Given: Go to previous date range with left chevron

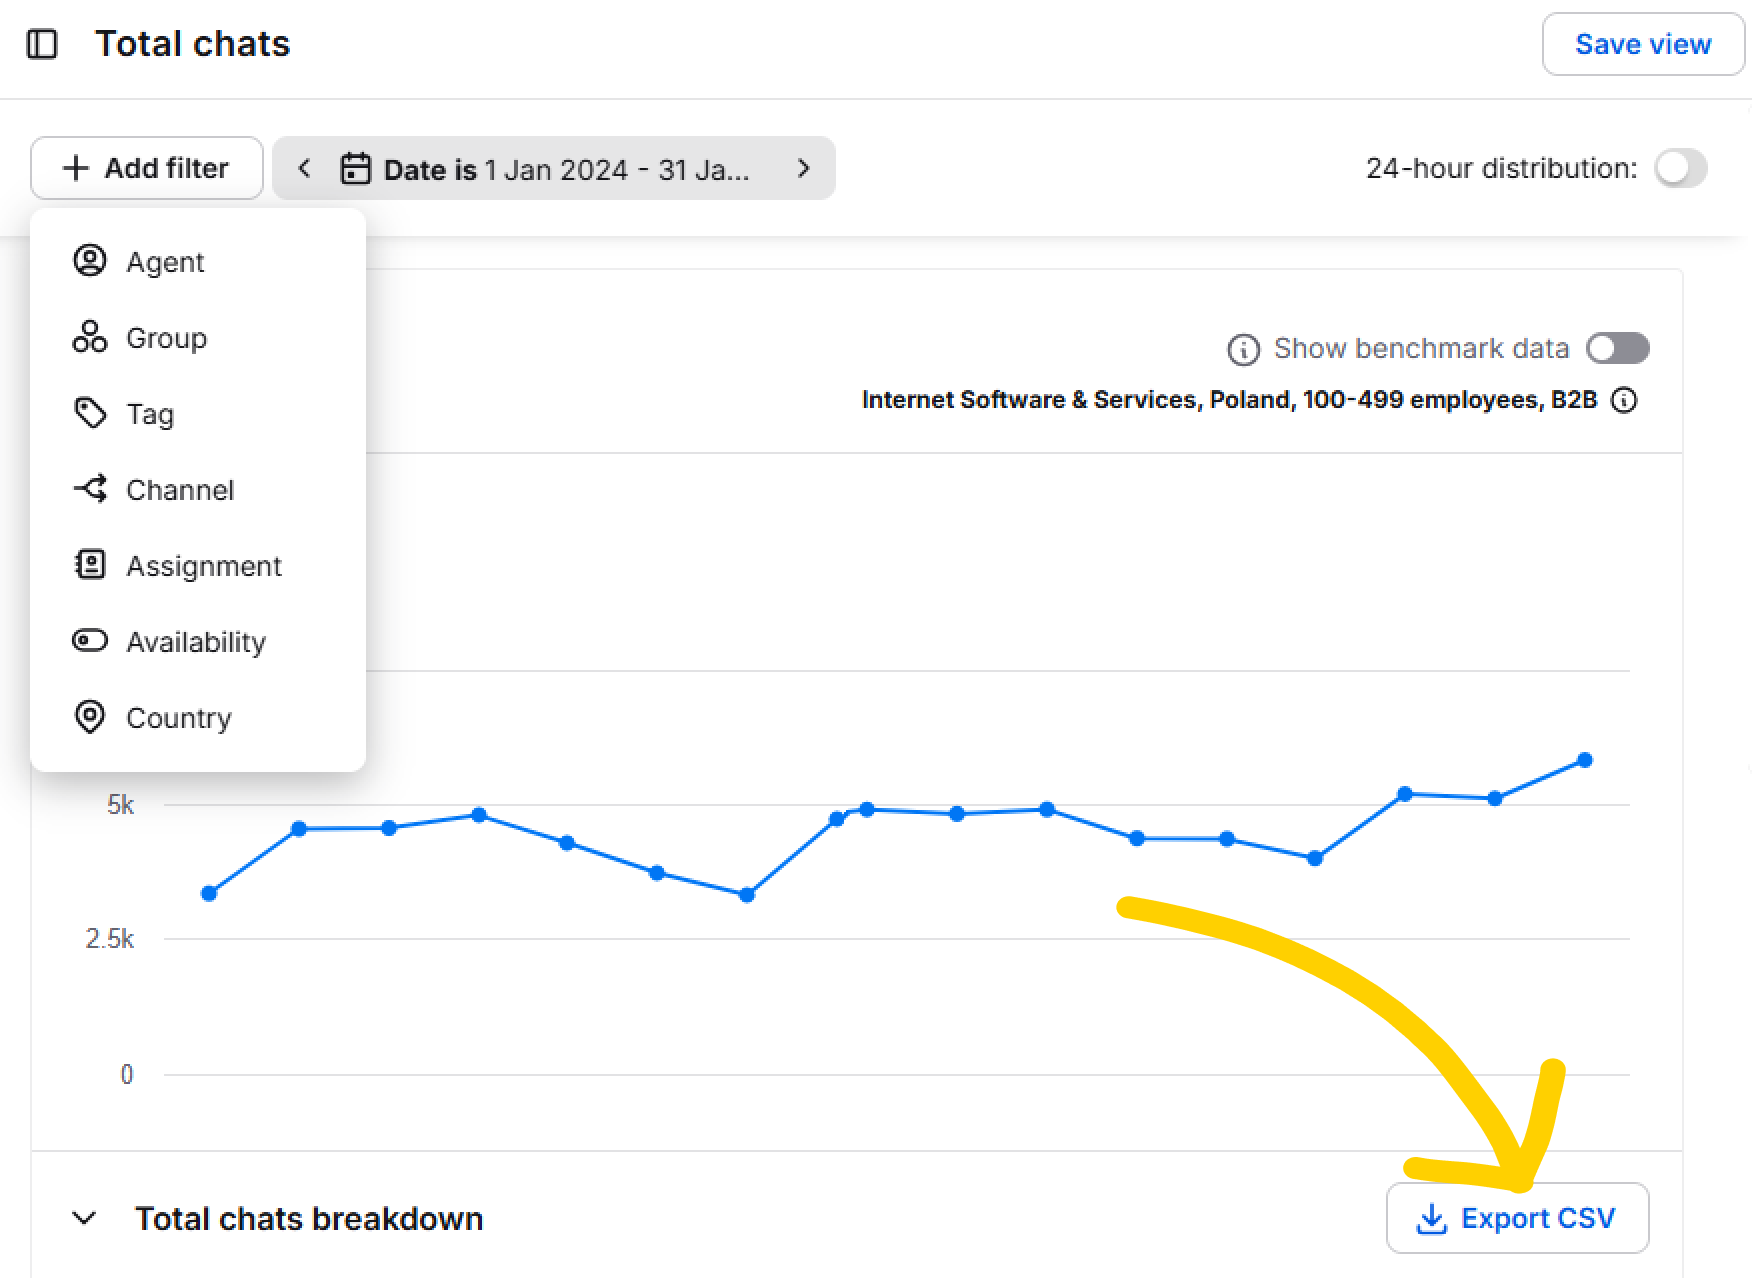Looking at the screenshot, I should click(x=305, y=168).
